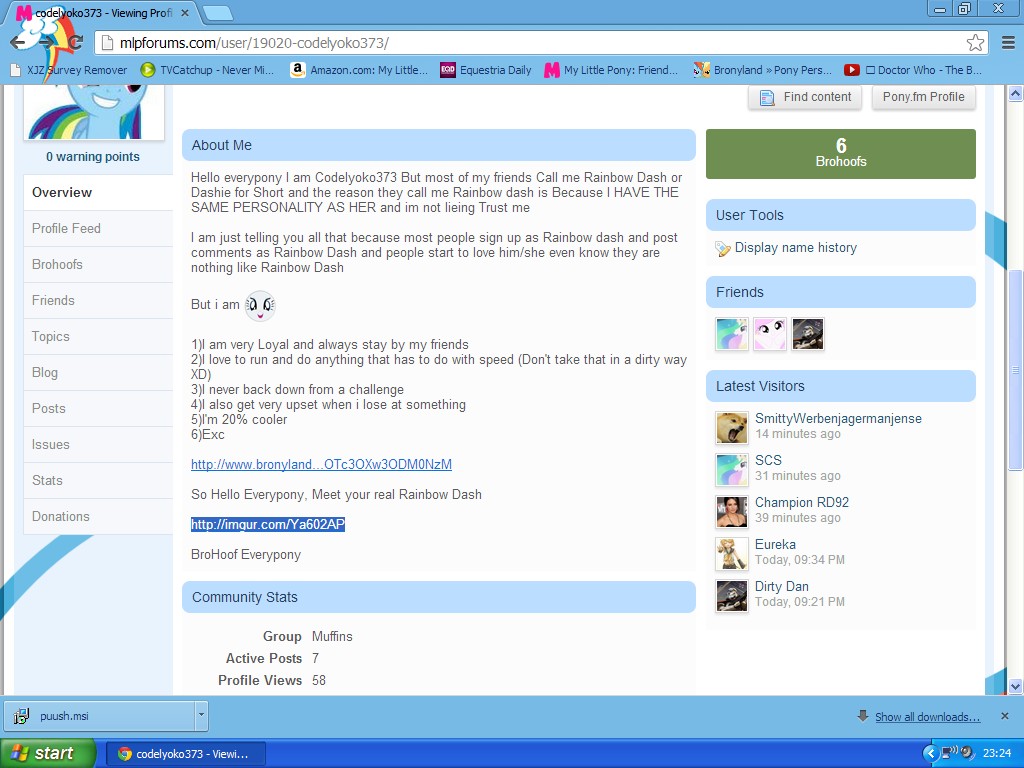Image resolution: width=1024 pixels, height=768 pixels.
Task: Click the page scrollbar down arrow
Action: click(x=1015, y=686)
